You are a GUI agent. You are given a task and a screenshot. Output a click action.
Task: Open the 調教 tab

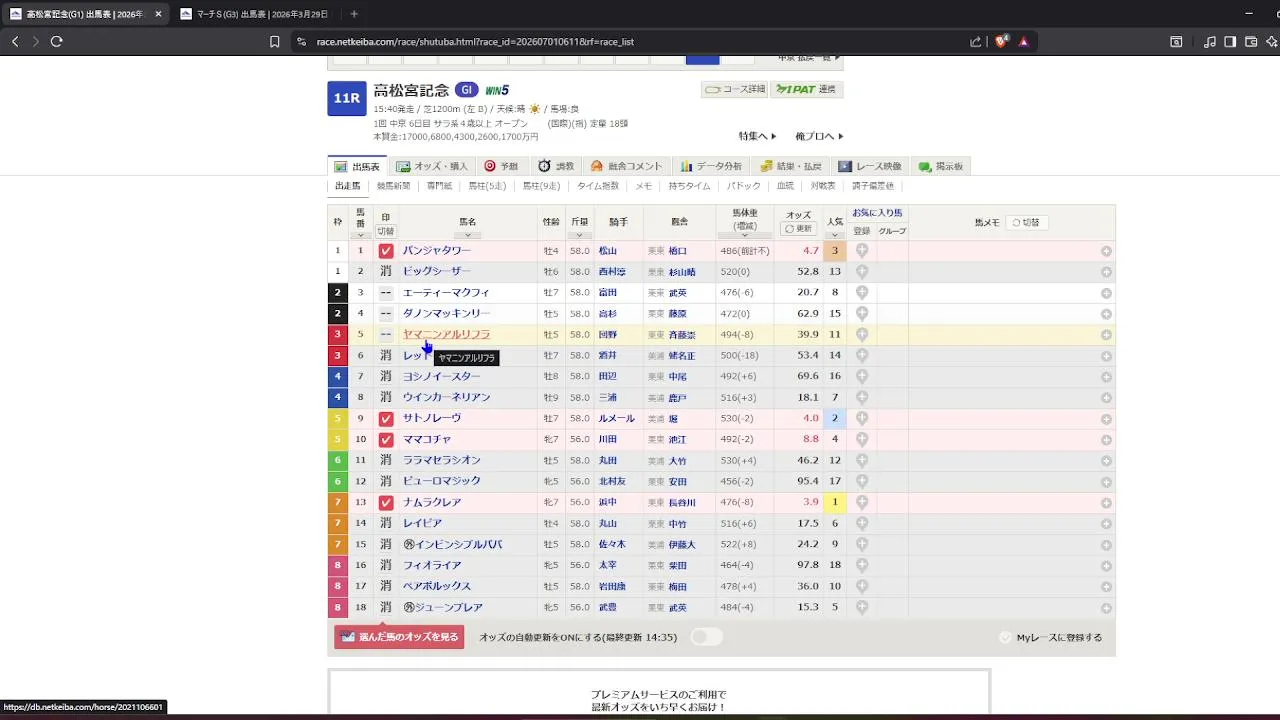click(557, 166)
